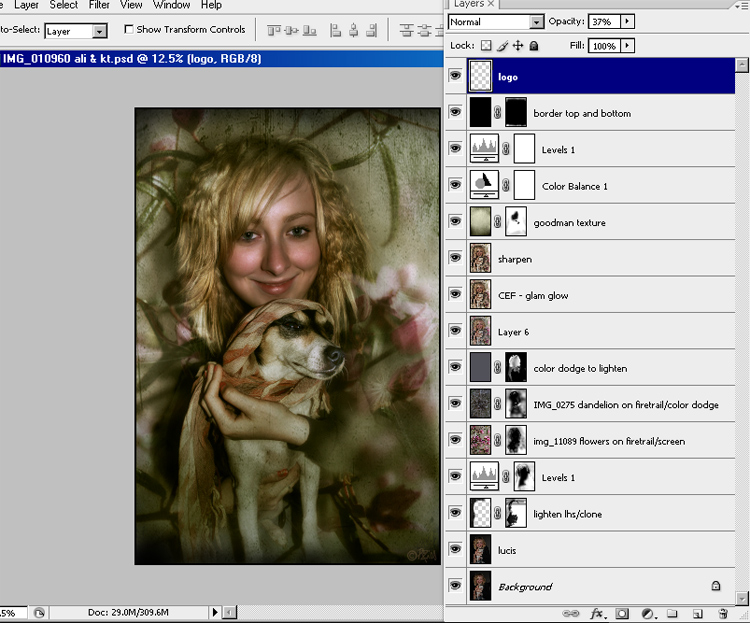
Task: Click the color dodge layer mask thumbnail
Action: pos(516,368)
